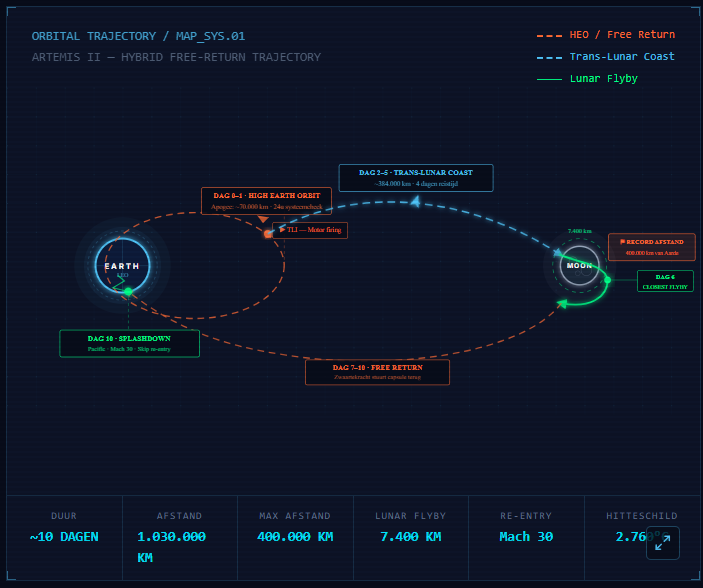Viewport: 703px width, 588px height.
Task: Click the Trans-Lunar Coast legend entry
Action: [x=606, y=57]
